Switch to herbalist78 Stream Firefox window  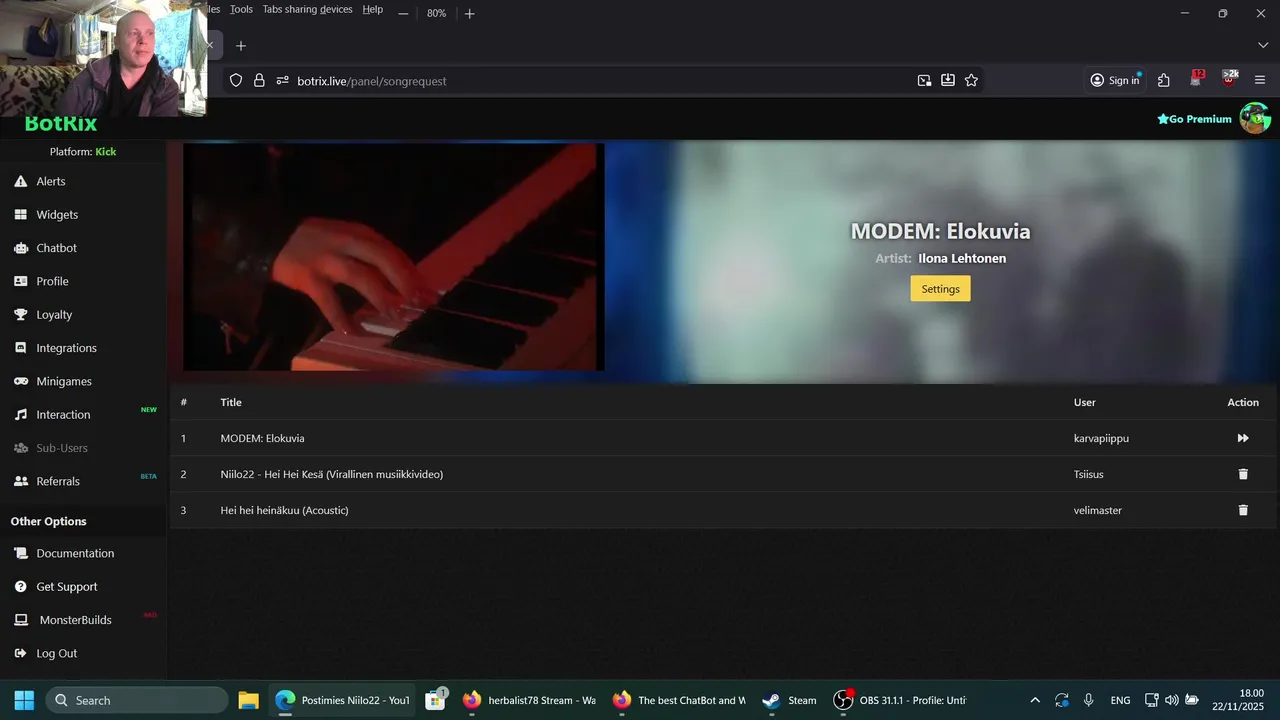(x=530, y=700)
